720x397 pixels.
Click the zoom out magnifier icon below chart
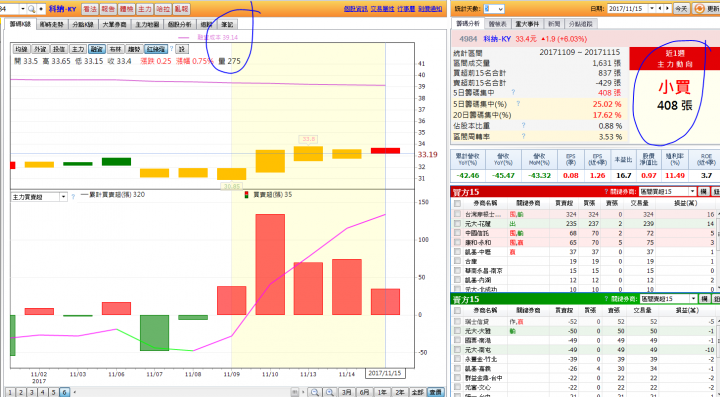point(315,392)
